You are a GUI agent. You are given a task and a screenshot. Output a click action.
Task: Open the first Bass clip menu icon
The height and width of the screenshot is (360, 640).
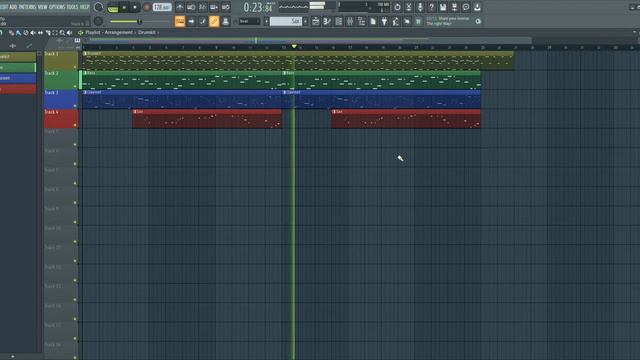tap(85, 73)
